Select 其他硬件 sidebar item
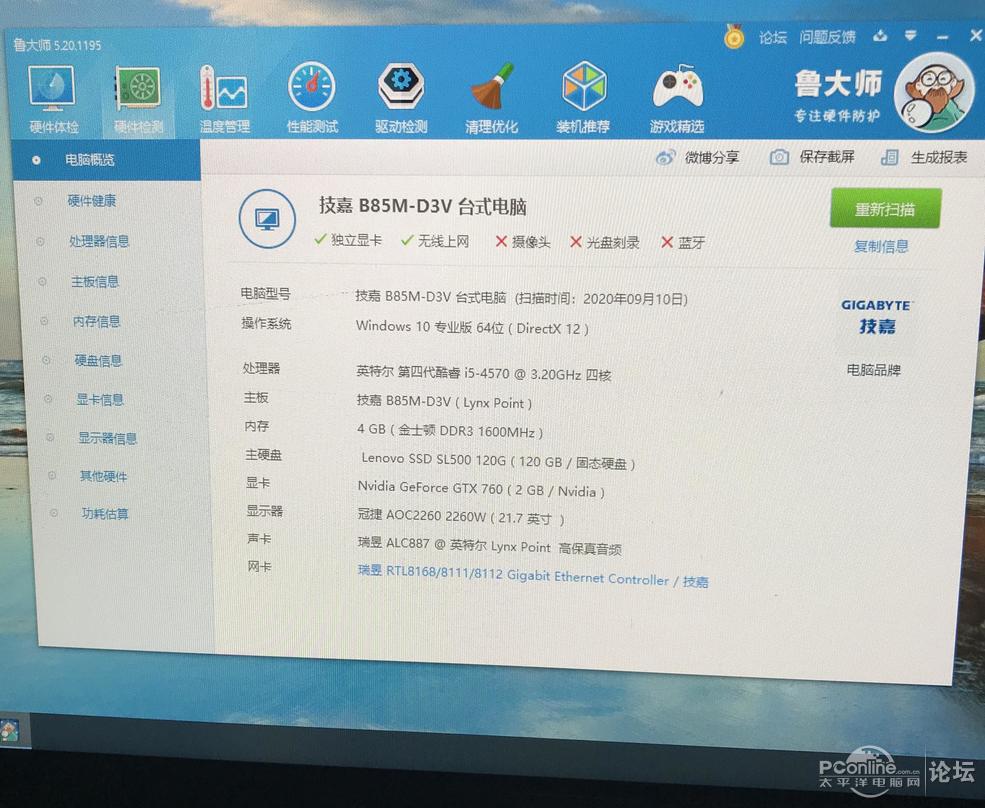This screenshot has width=985, height=808. (103, 476)
